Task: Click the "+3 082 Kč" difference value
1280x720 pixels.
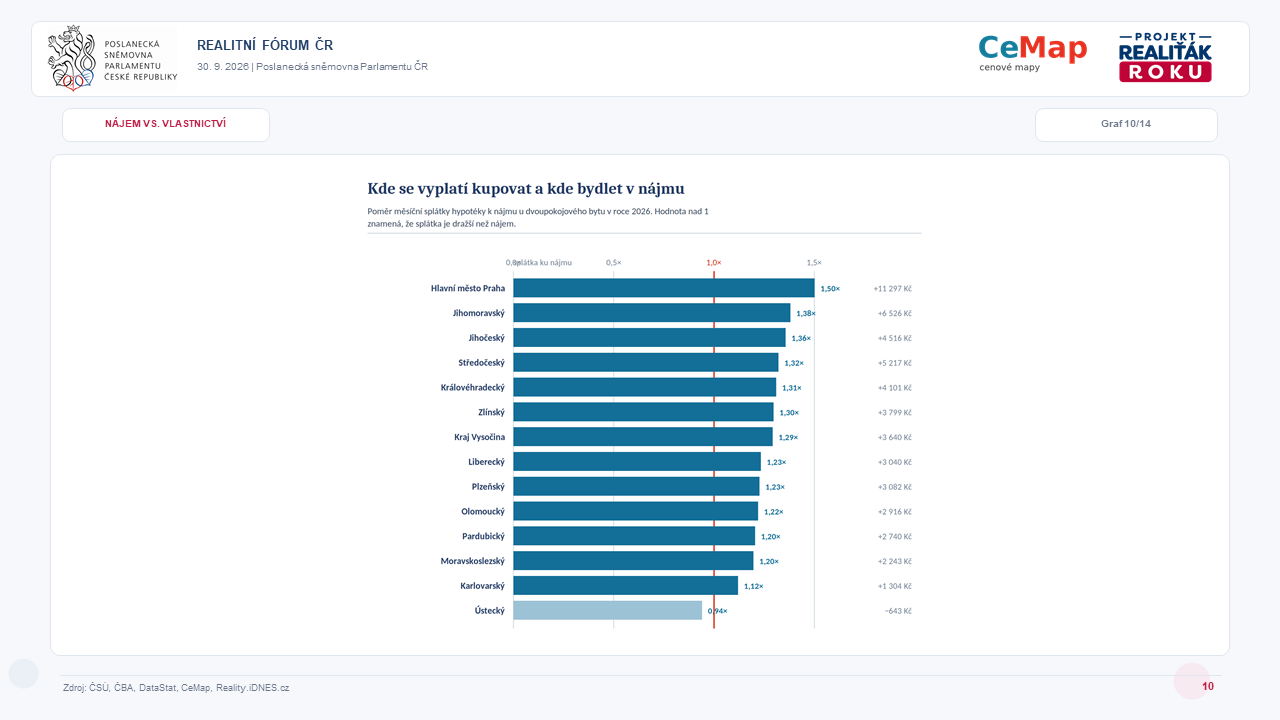Action: click(x=895, y=487)
